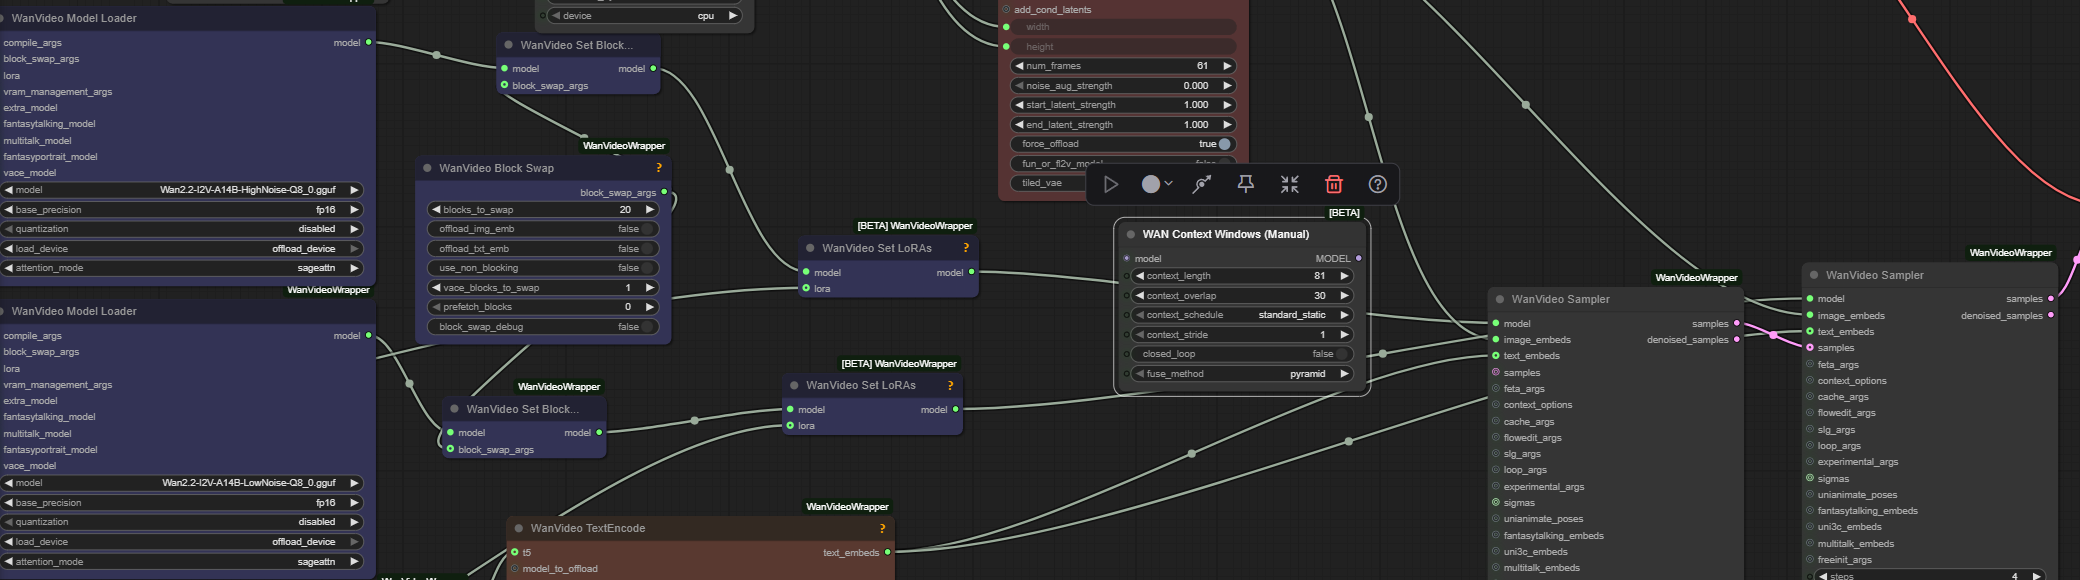Click text_embeds output port on WanVideo TextEncode
2080x580 pixels.
(887, 552)
